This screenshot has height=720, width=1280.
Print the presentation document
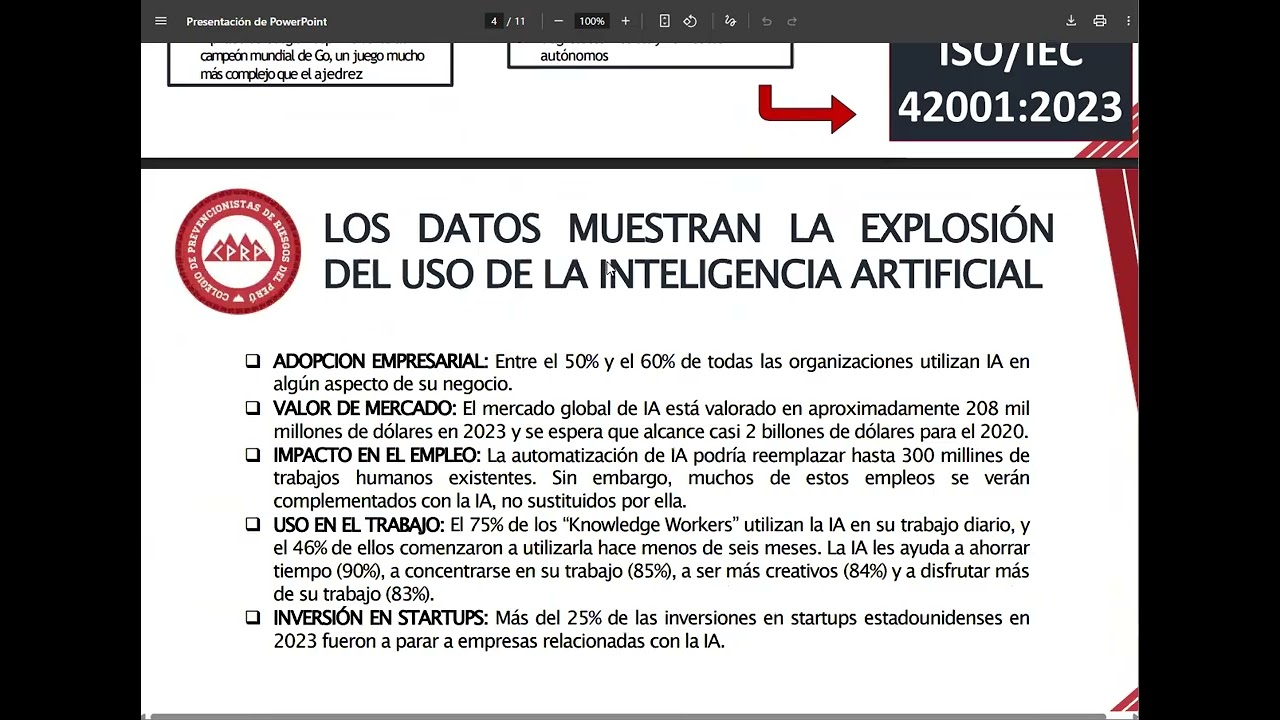pos(1100,21)
